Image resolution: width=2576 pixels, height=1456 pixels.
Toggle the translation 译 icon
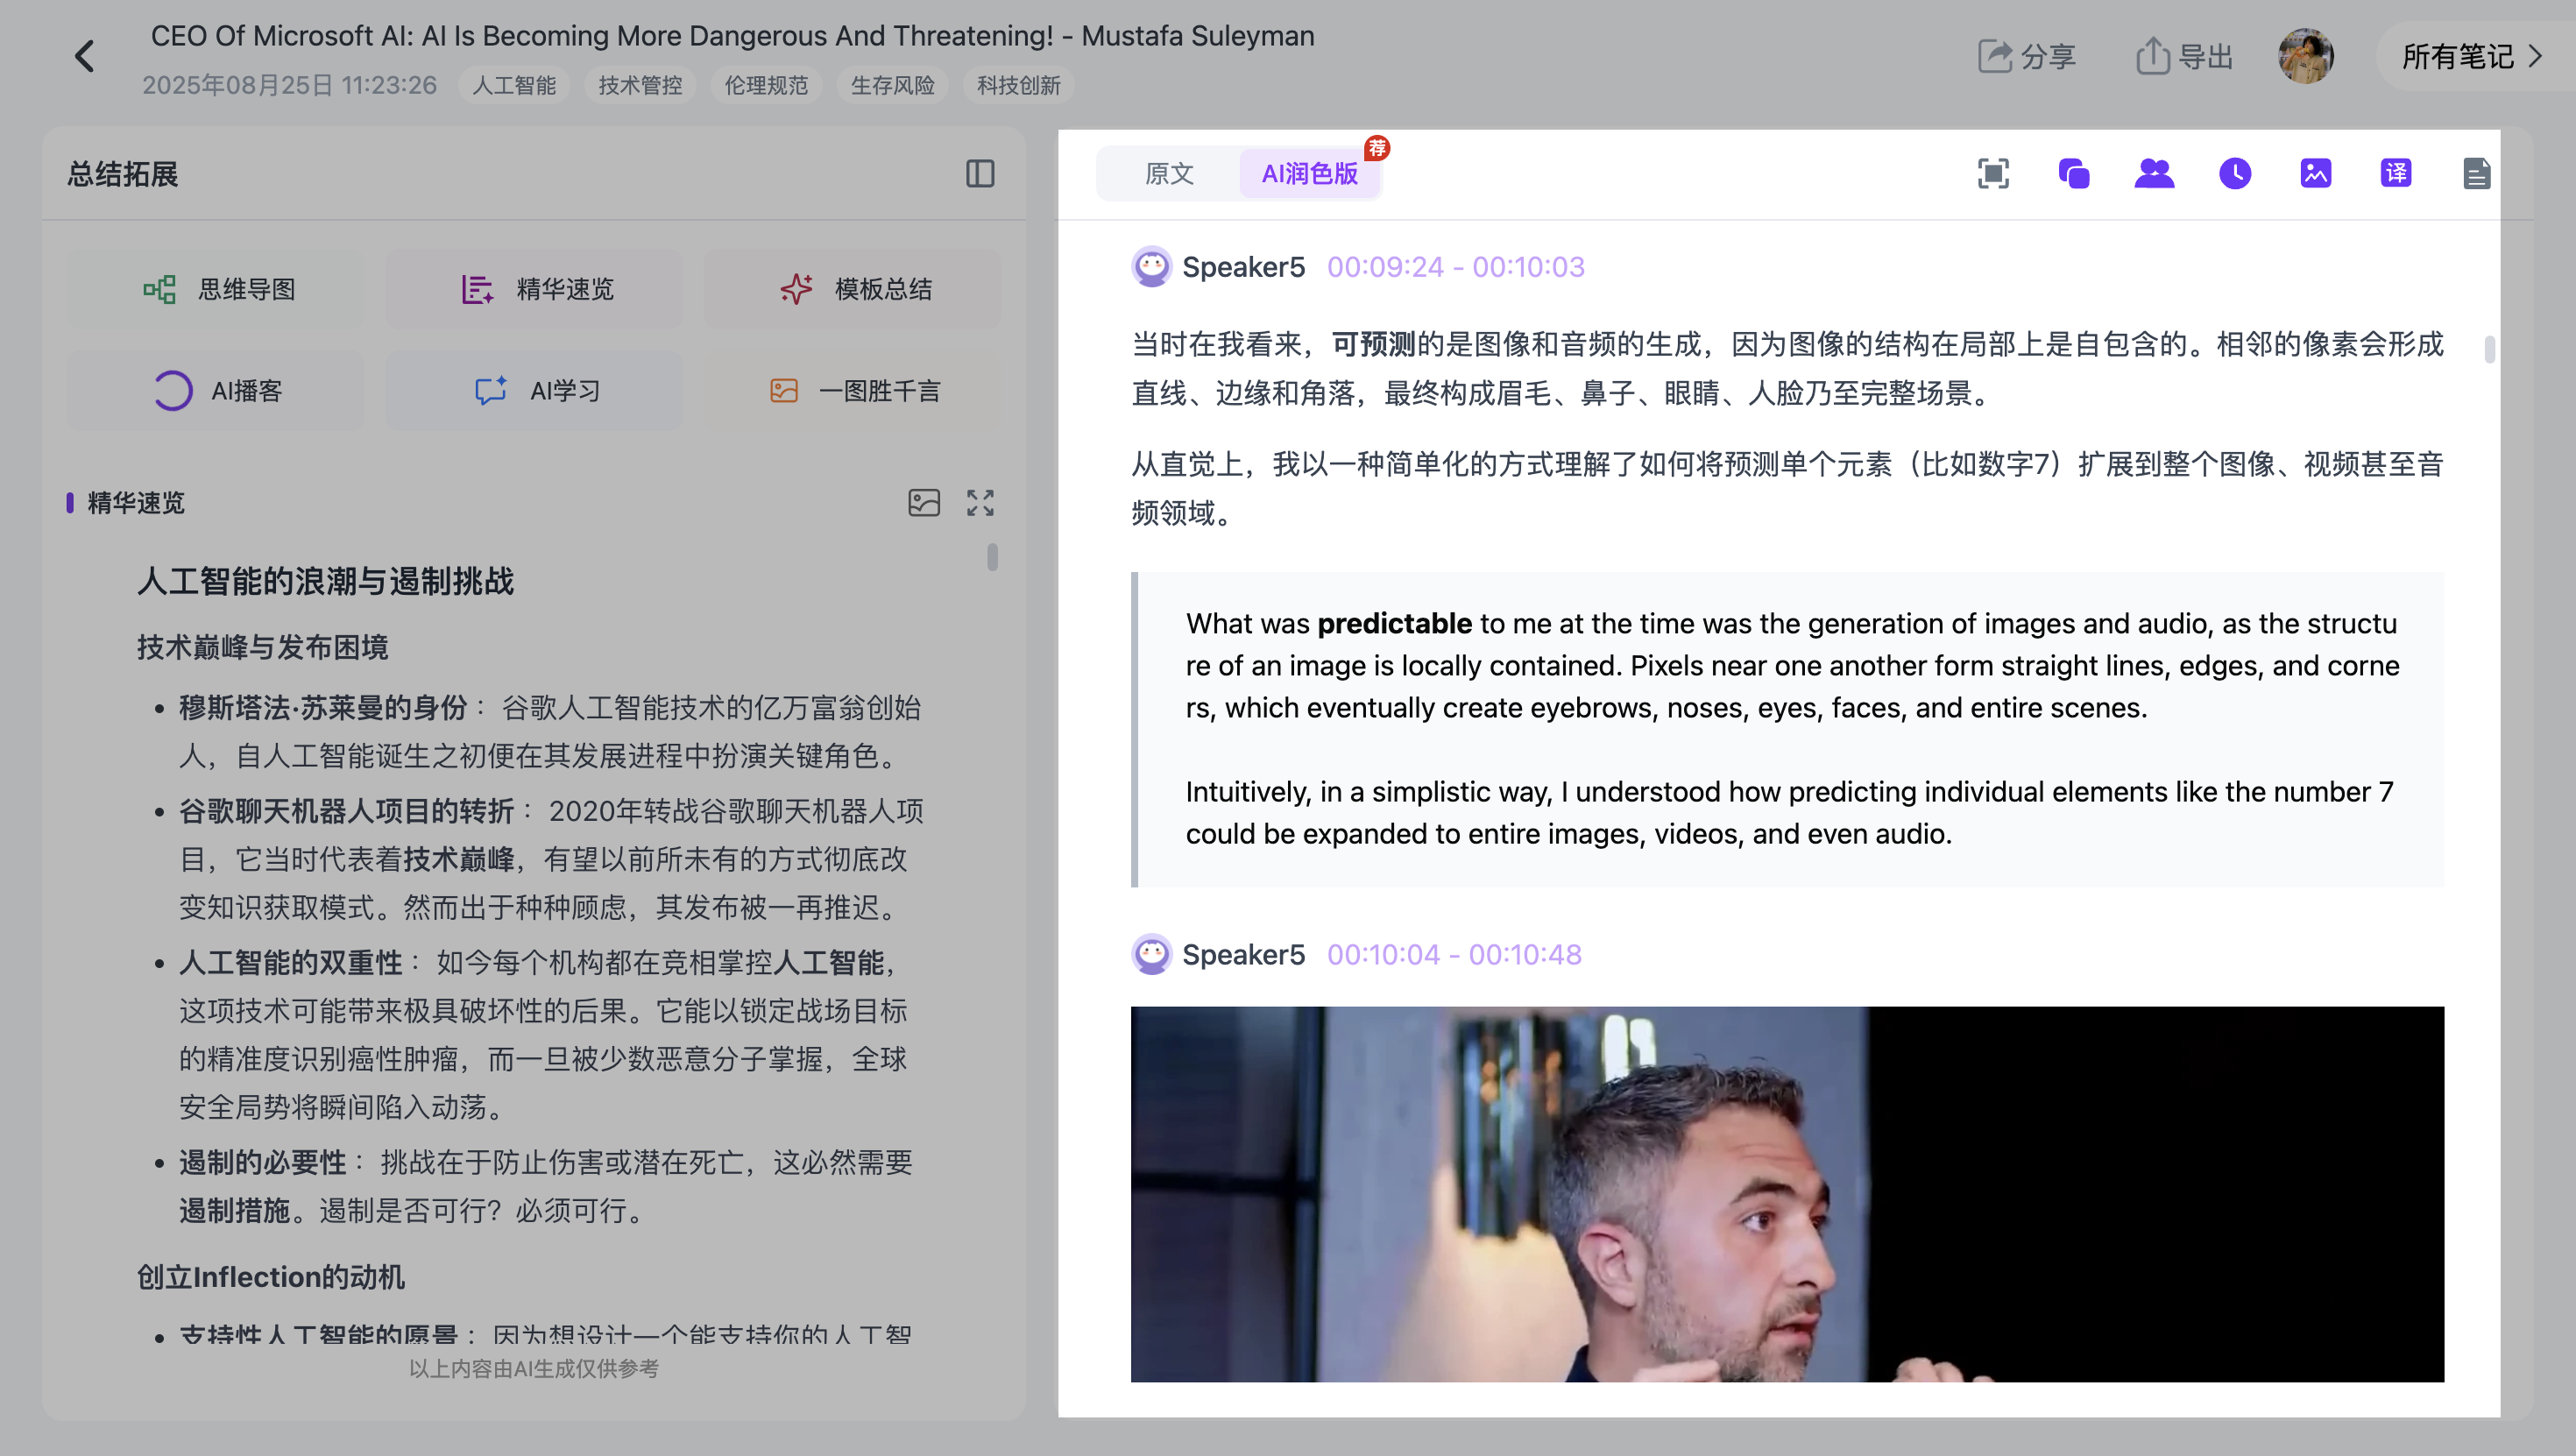pyautogui.click(x=2396, y=174)
